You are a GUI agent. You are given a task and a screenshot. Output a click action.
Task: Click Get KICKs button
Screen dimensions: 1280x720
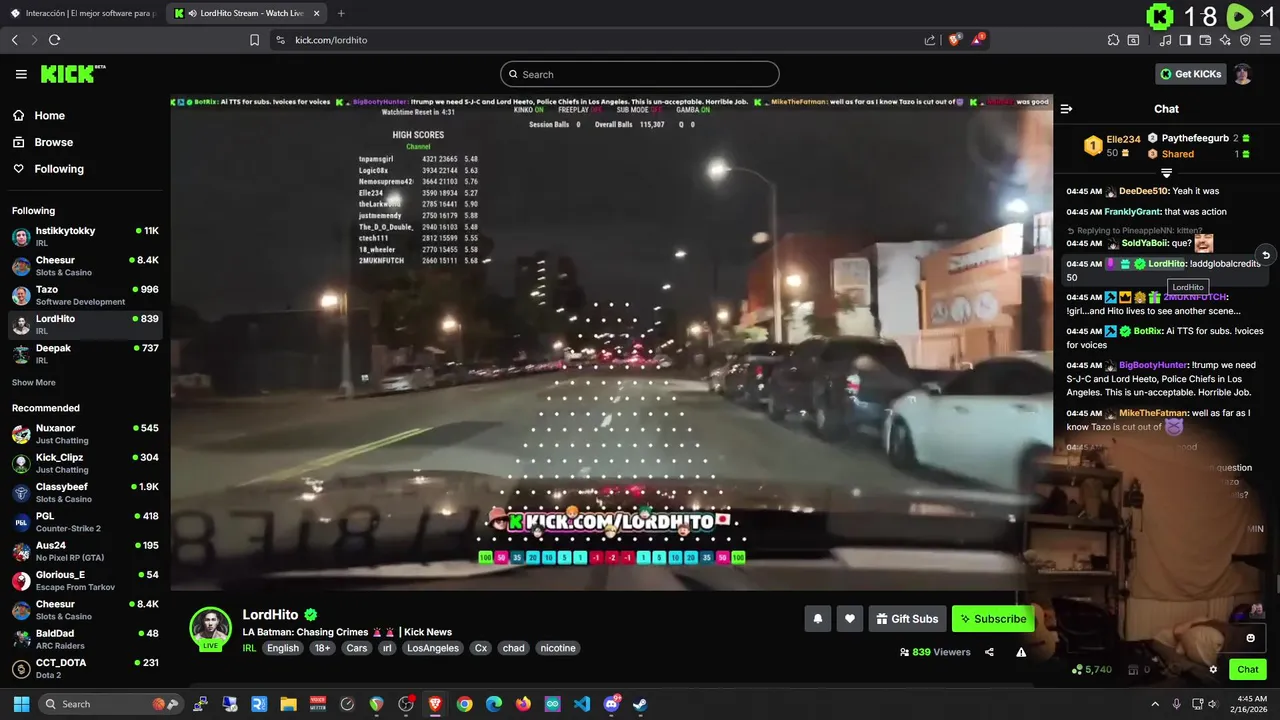(1190, 74)
